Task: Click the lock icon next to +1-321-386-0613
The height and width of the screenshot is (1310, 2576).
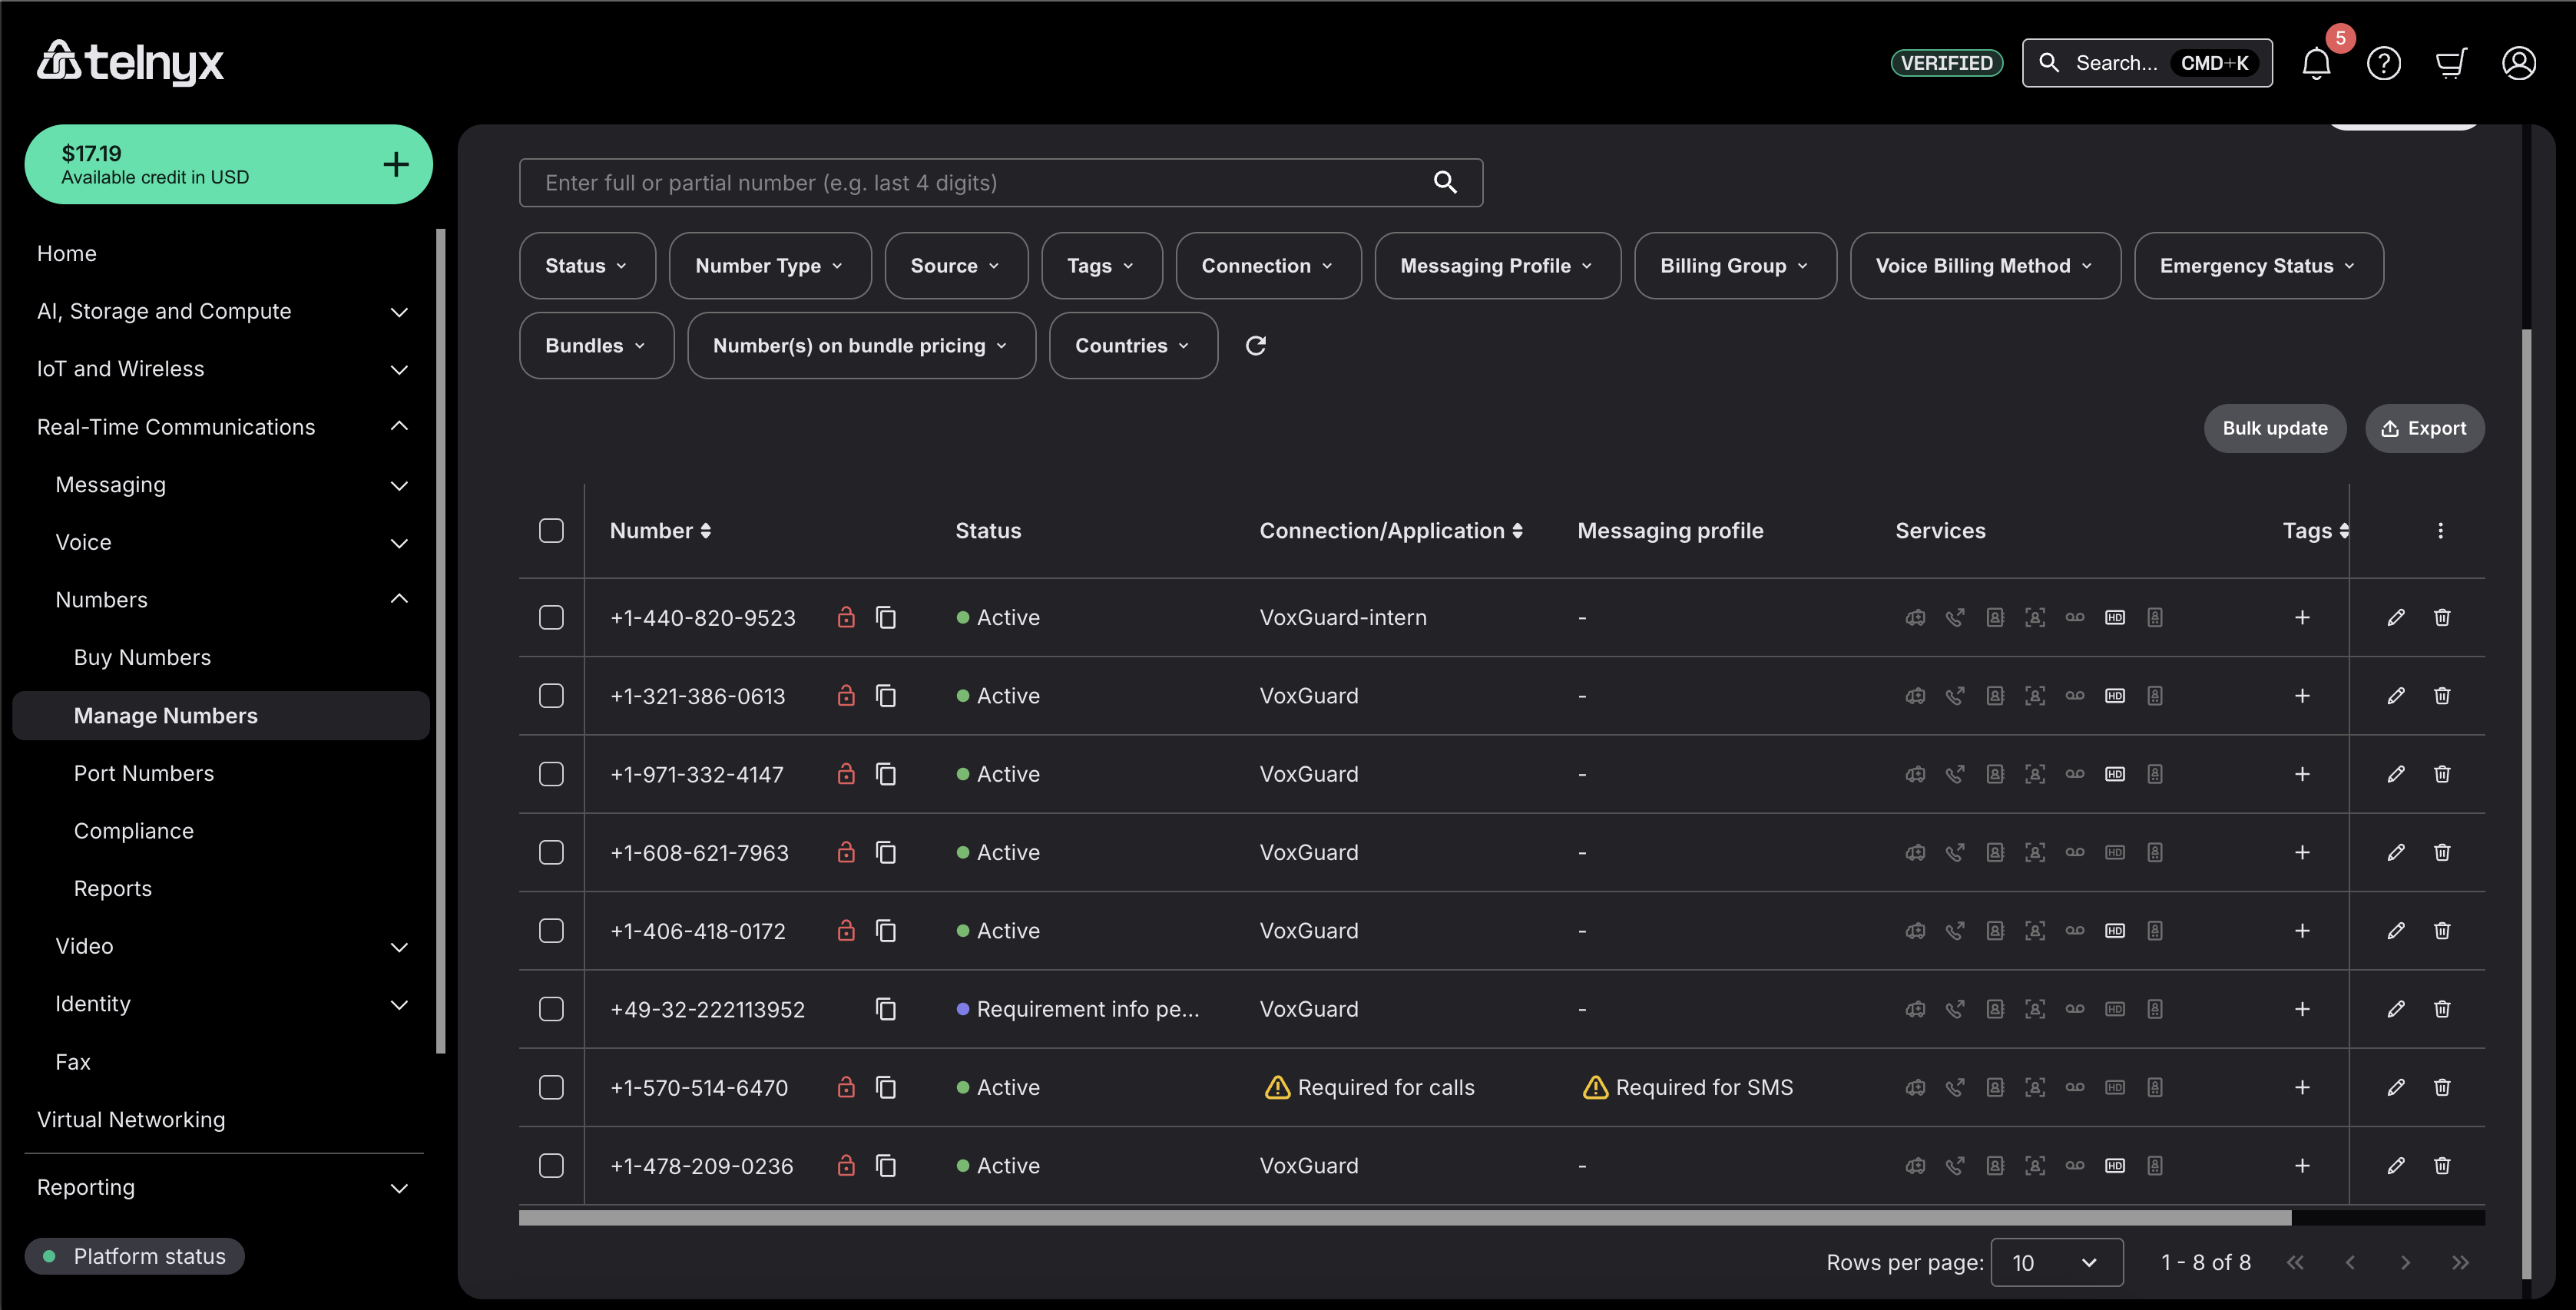Action: click(846, 696)
